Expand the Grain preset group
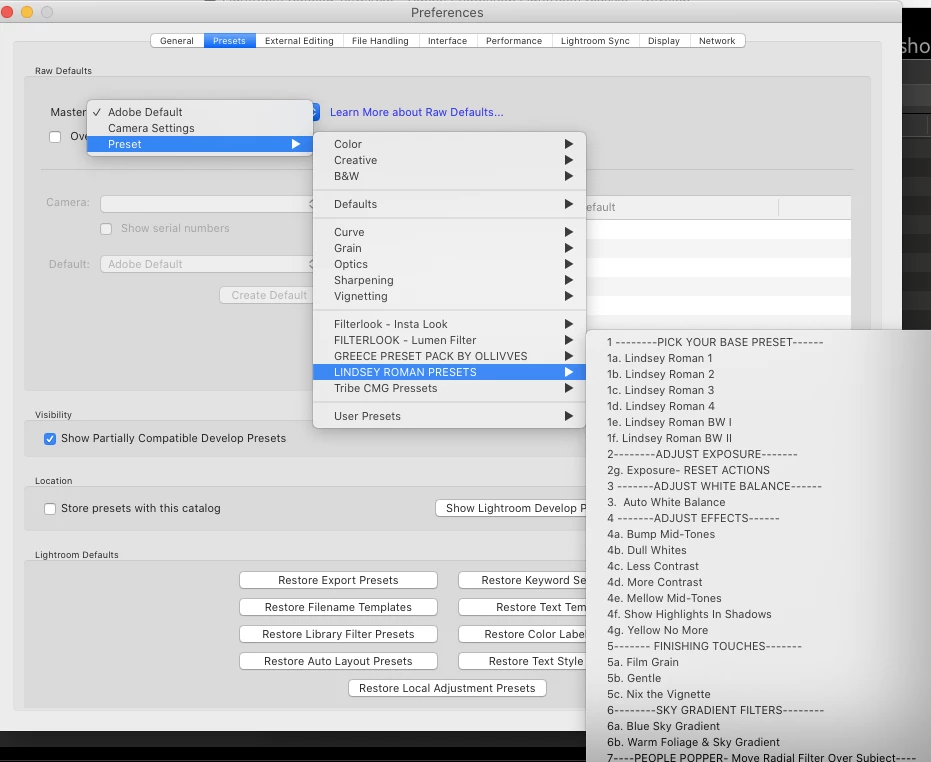 tap(449, 248)
